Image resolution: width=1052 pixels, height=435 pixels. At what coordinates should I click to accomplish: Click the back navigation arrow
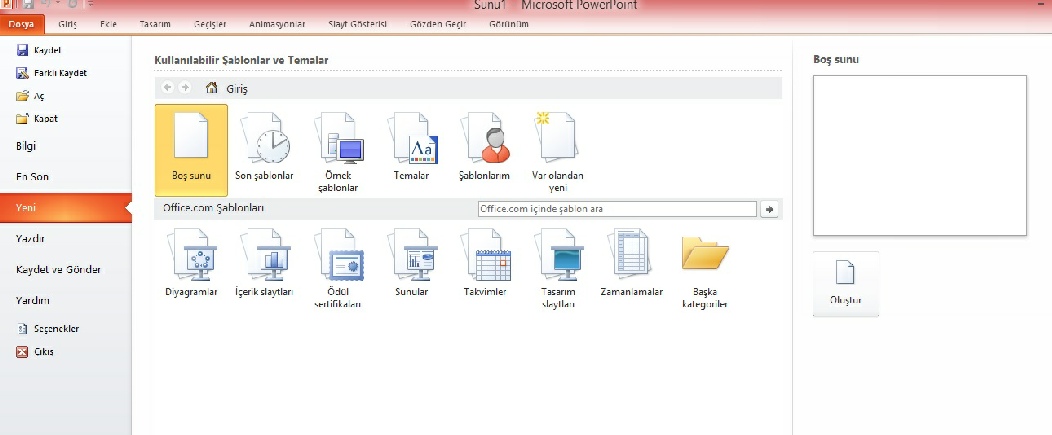pos(168,87)
